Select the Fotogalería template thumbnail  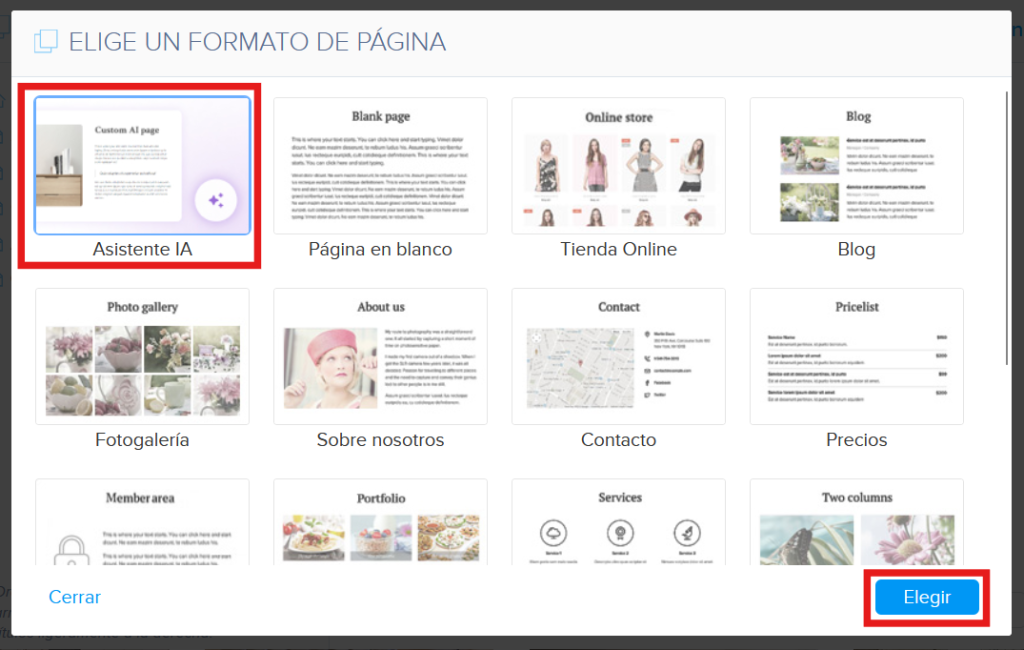(142, 356)
